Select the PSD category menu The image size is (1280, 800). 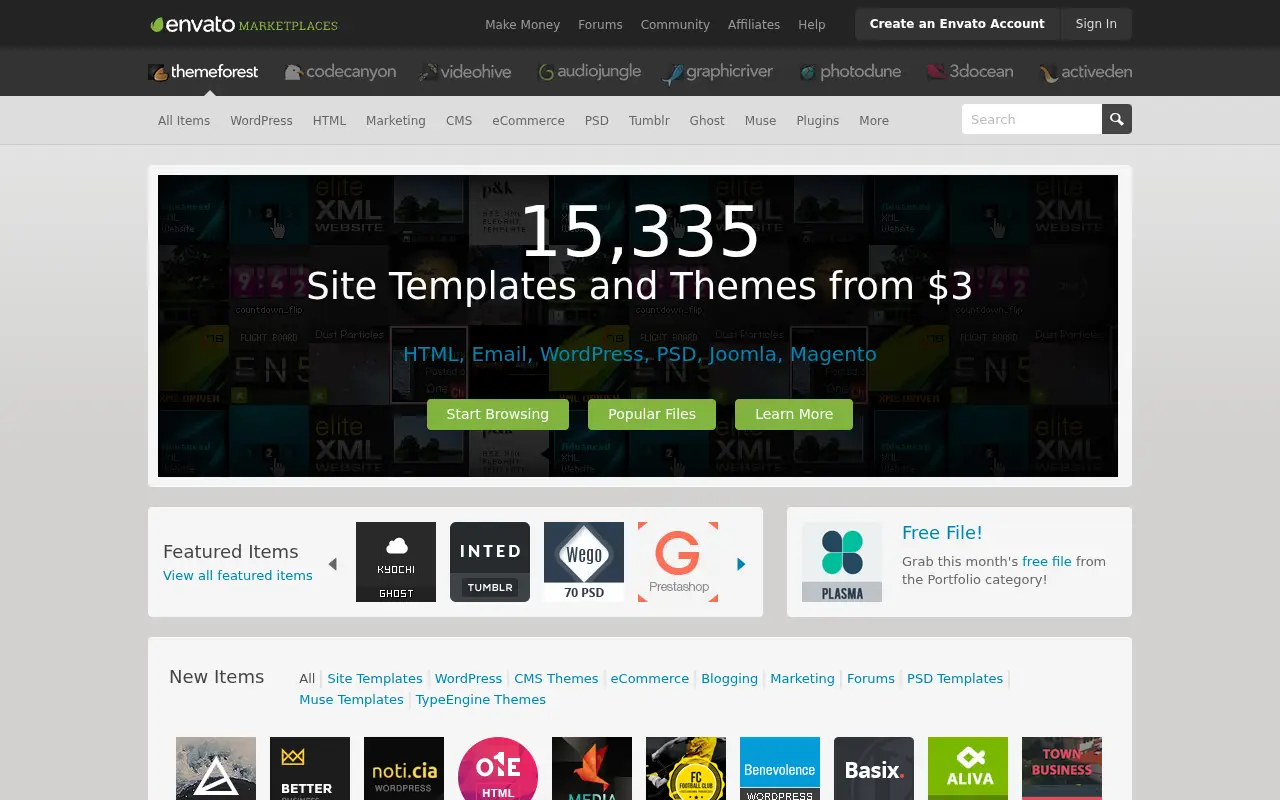[597, 120]
